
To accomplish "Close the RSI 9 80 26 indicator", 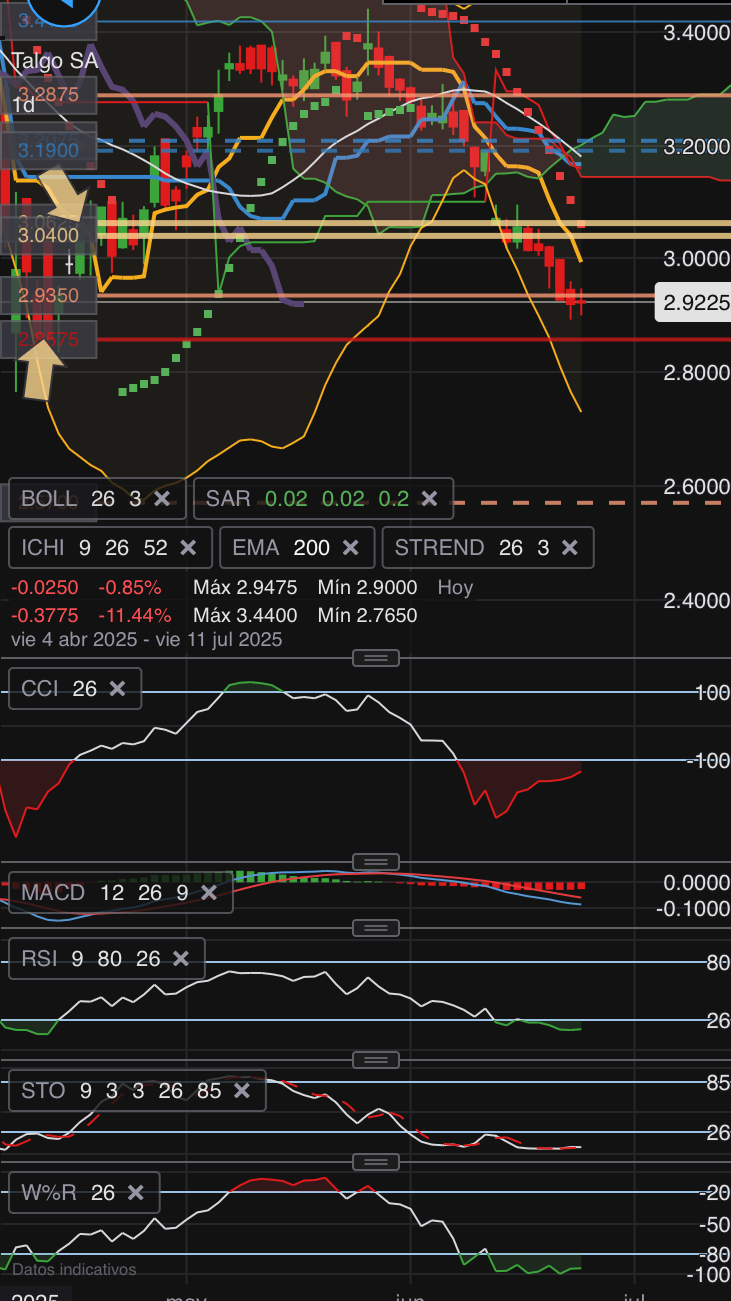I will (x=180, y=959).
